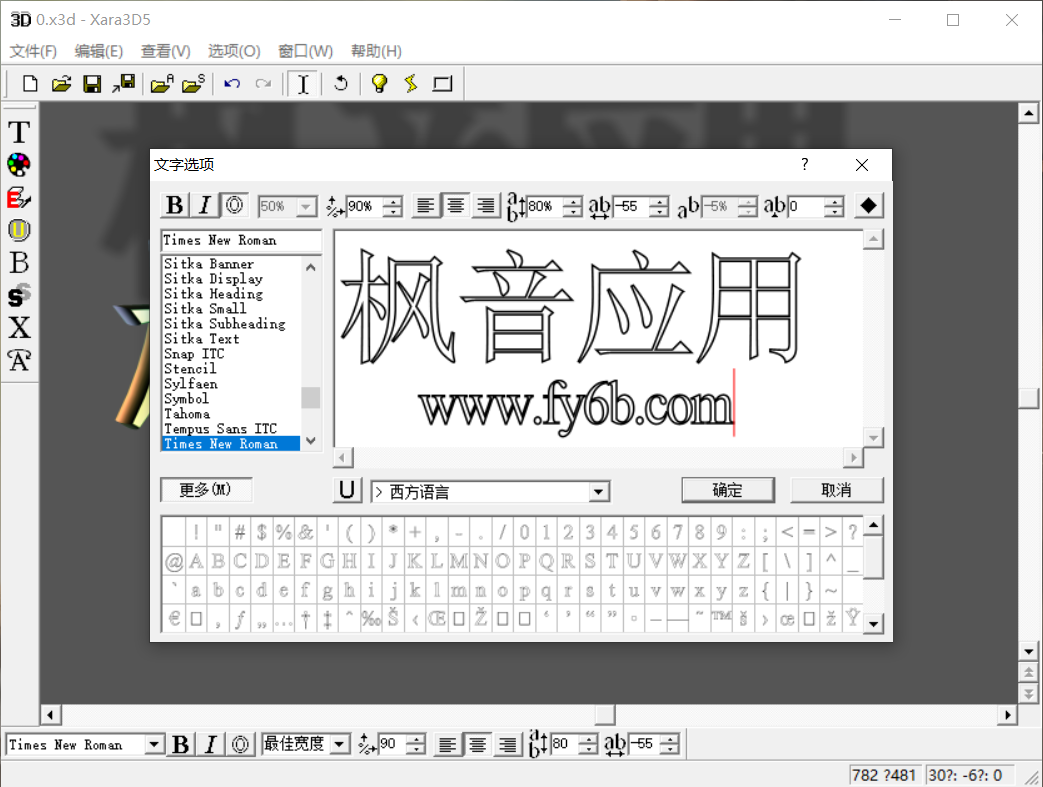This screenshot has height=787, width=1043.
Task: Click the yellow U sidebar icon
Action: coord(19,230)
